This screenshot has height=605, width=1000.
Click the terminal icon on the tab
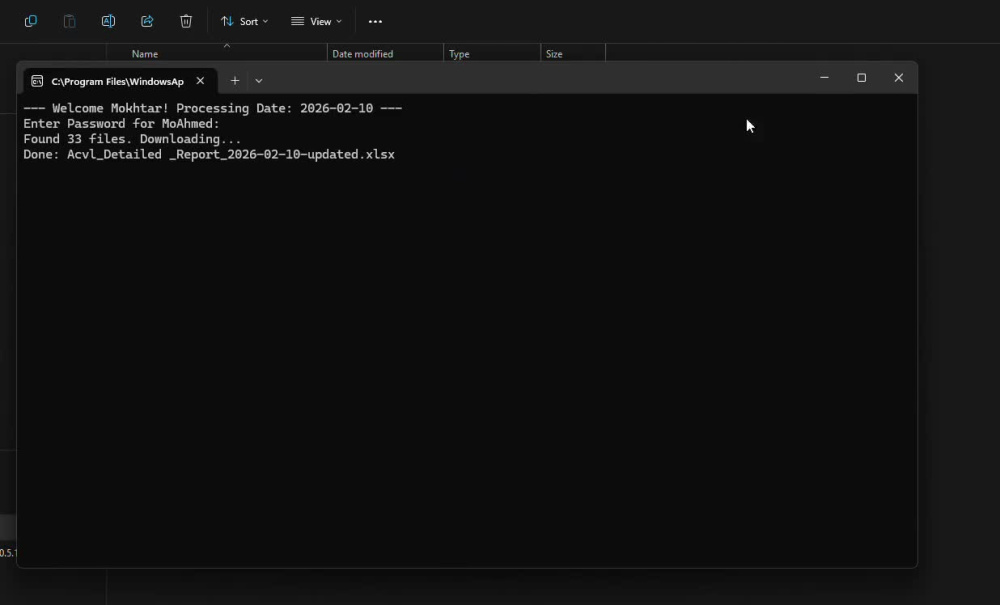coord(37,81)
